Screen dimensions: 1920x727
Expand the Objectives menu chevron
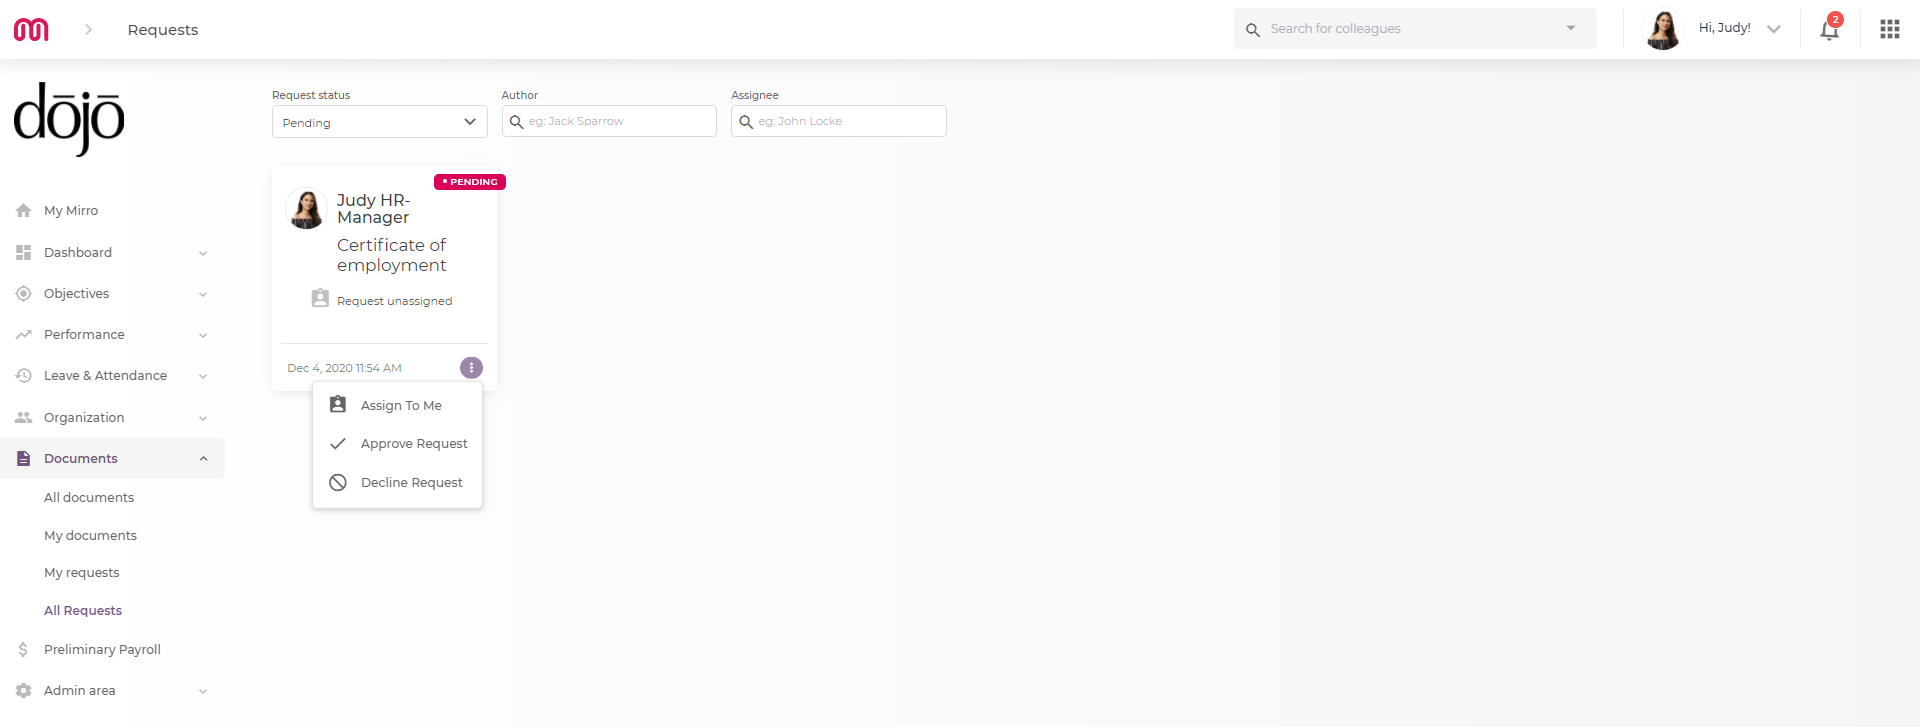(x=203, y=294)
